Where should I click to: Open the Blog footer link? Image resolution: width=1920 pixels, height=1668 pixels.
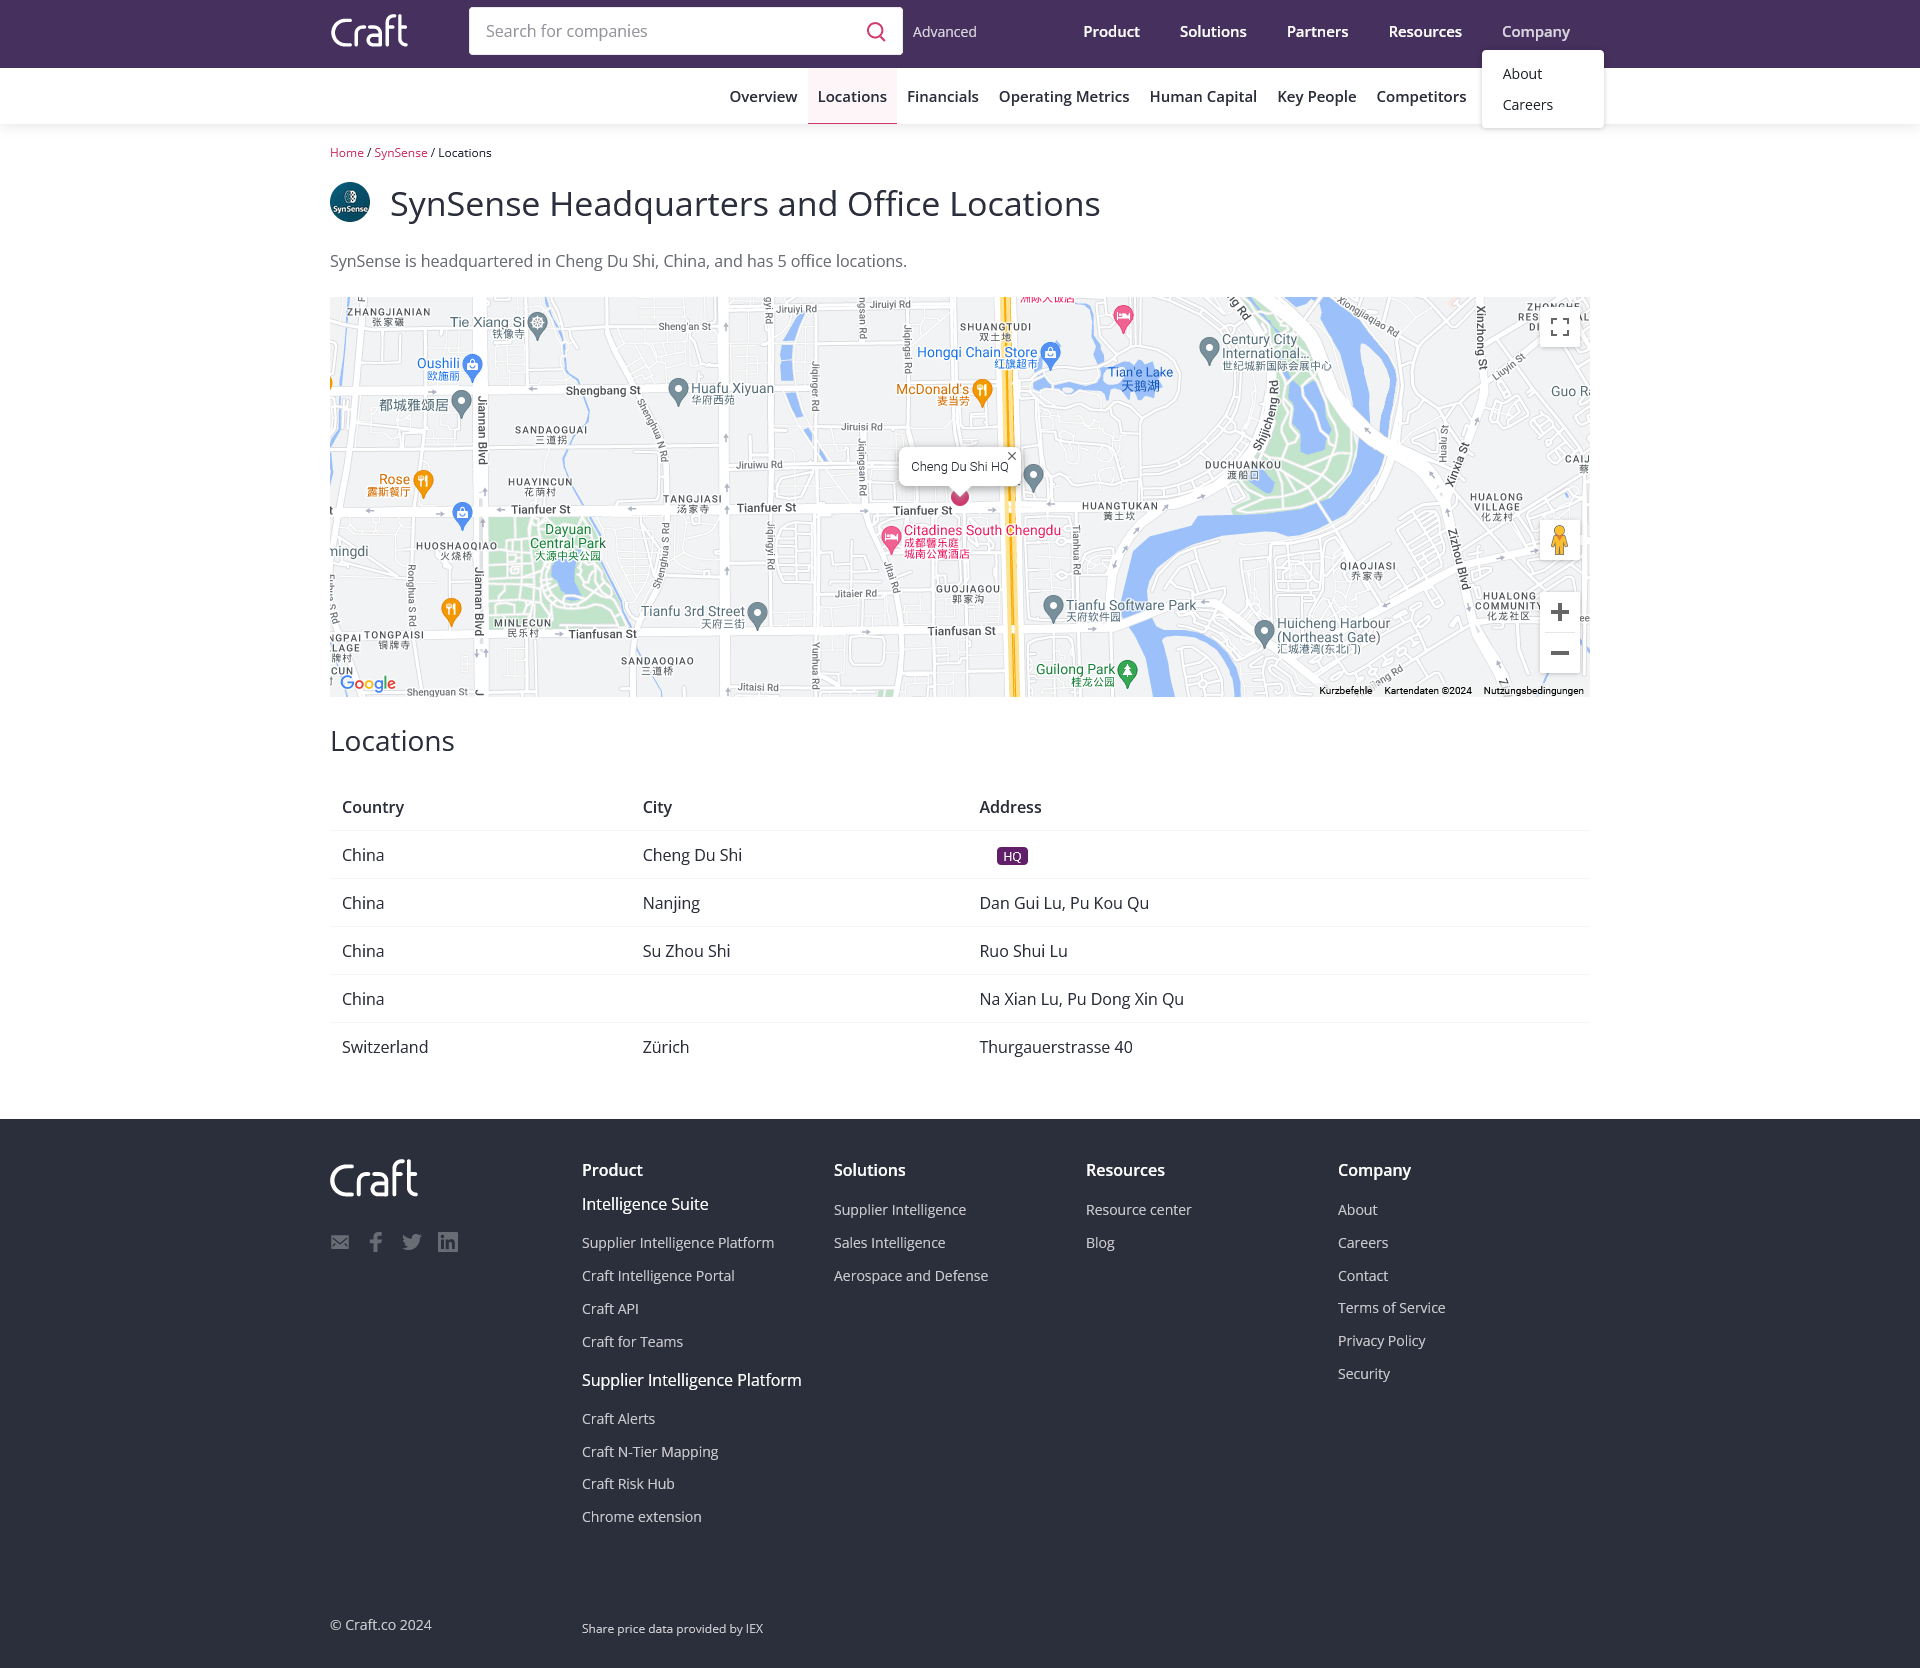pos(1100,1243)
